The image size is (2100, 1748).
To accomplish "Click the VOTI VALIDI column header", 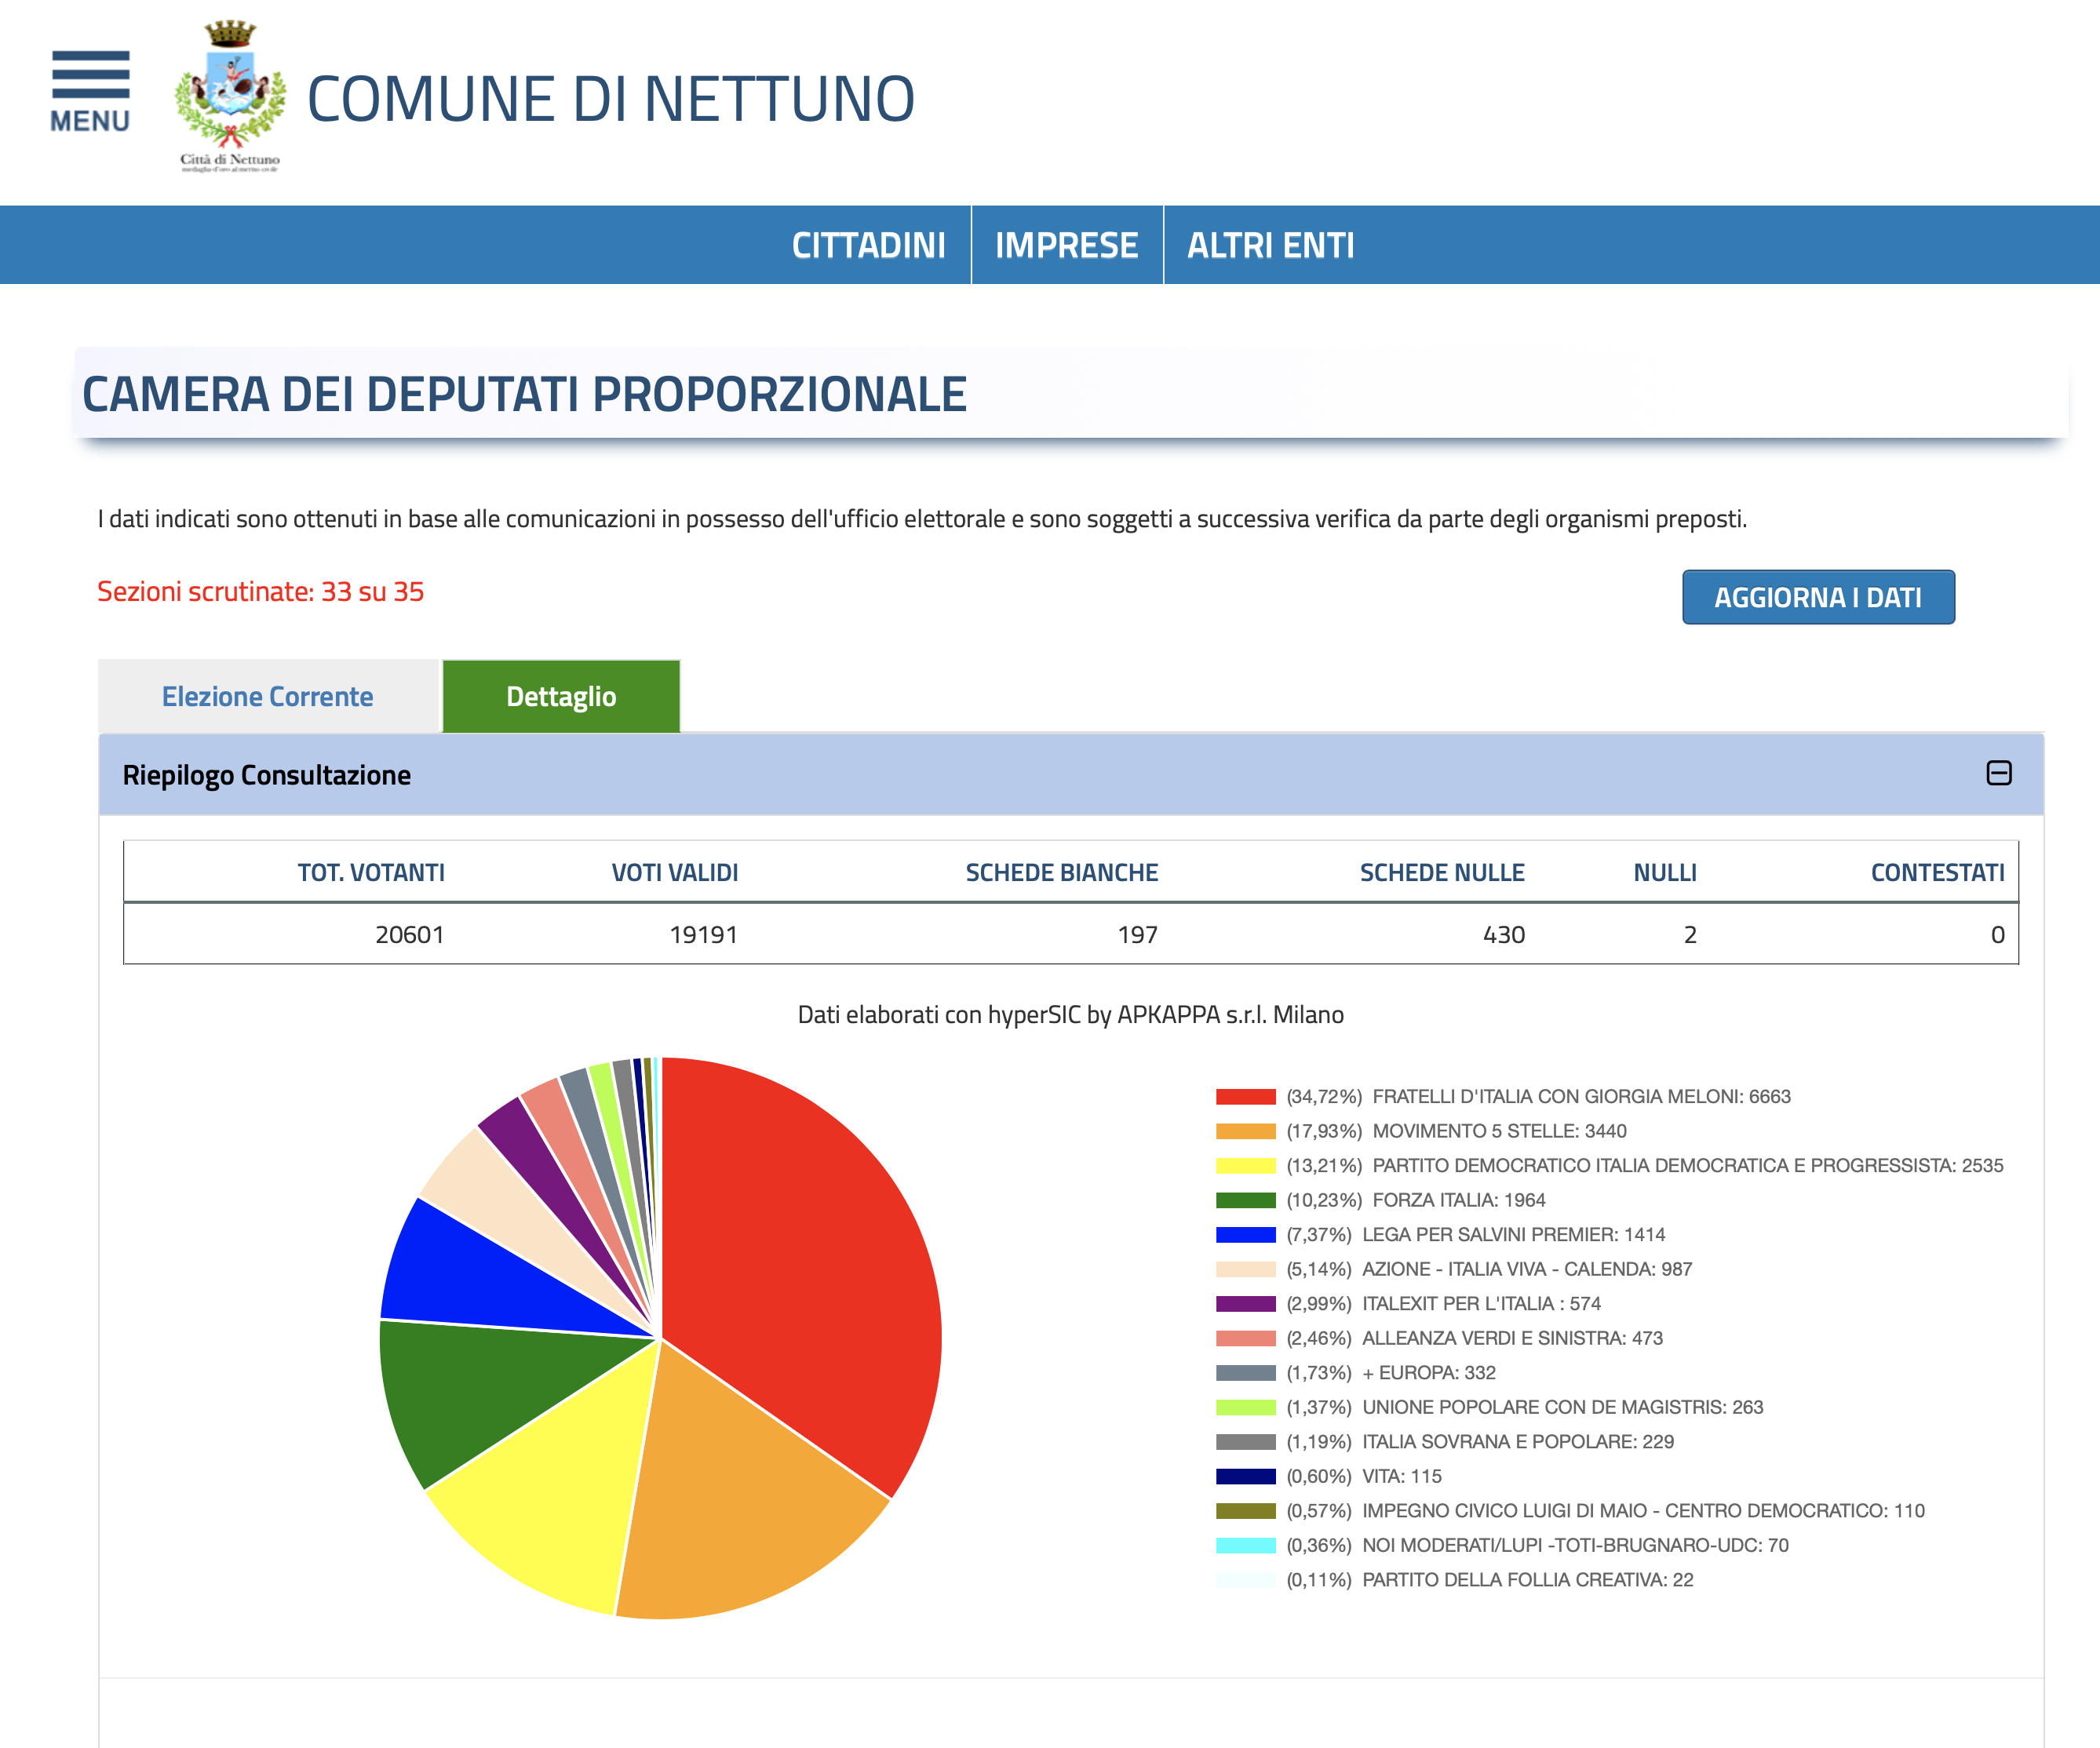I will (675, 872).
